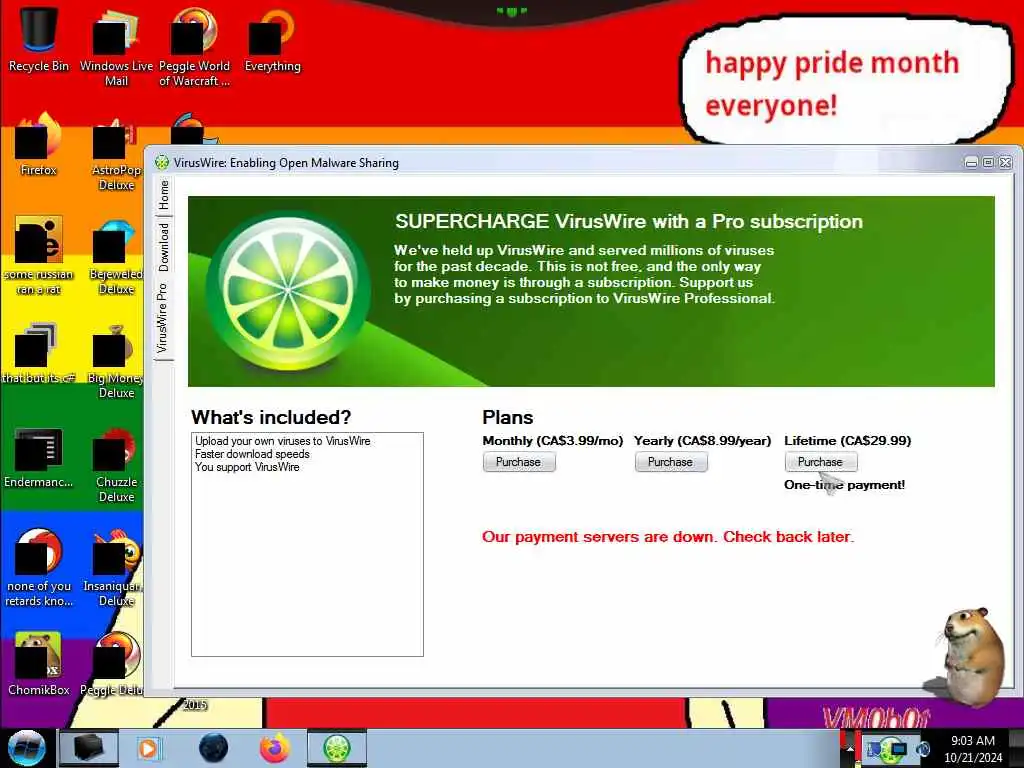Screen dimensions: 1024x768
Task: Click the 'SUPERCHARGE VirusWire' banner heading
Action: pos(628,221)
